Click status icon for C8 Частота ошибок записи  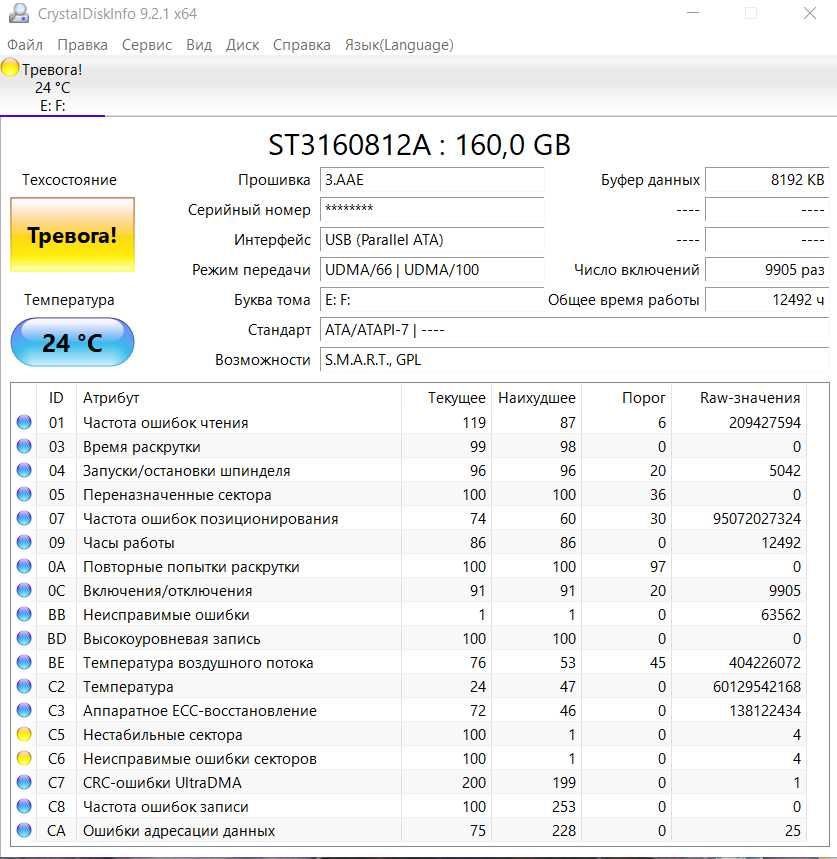[24, 806]
